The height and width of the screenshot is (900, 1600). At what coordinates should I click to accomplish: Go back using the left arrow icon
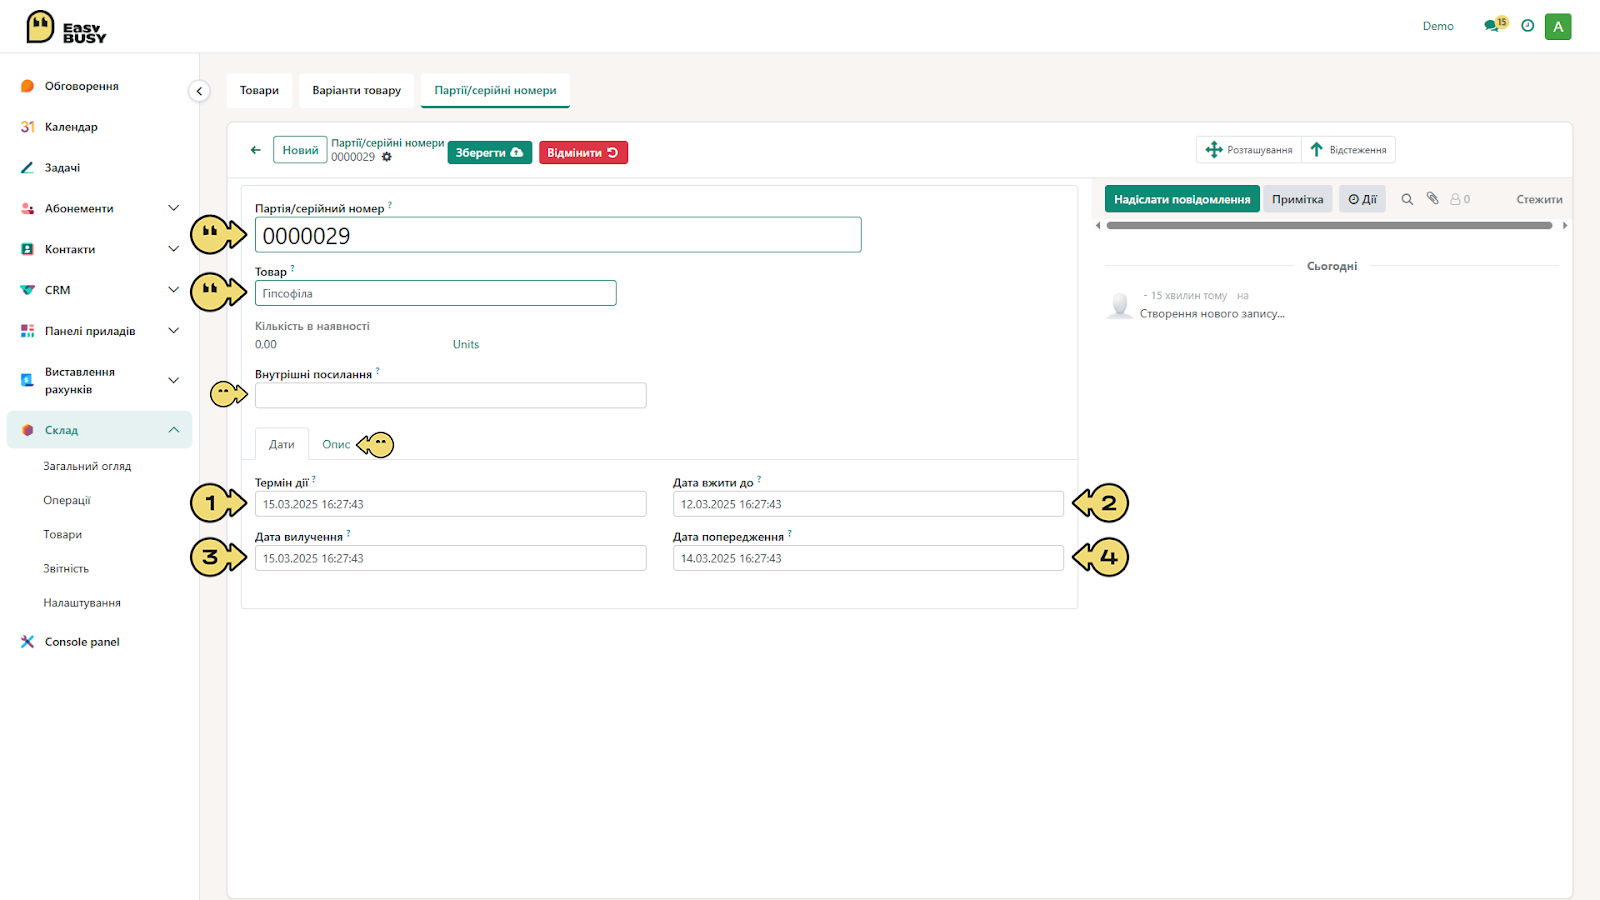(256, 150)
